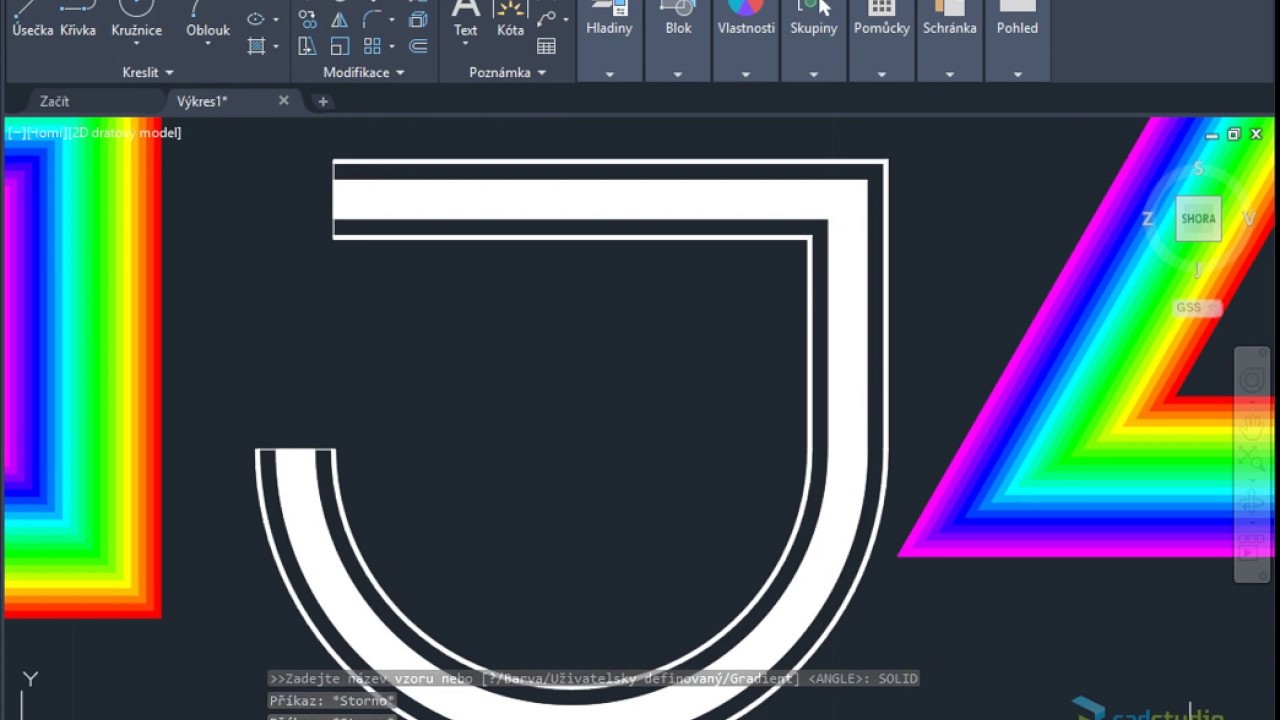Select the Oblouk arc tool

(208, 20)
